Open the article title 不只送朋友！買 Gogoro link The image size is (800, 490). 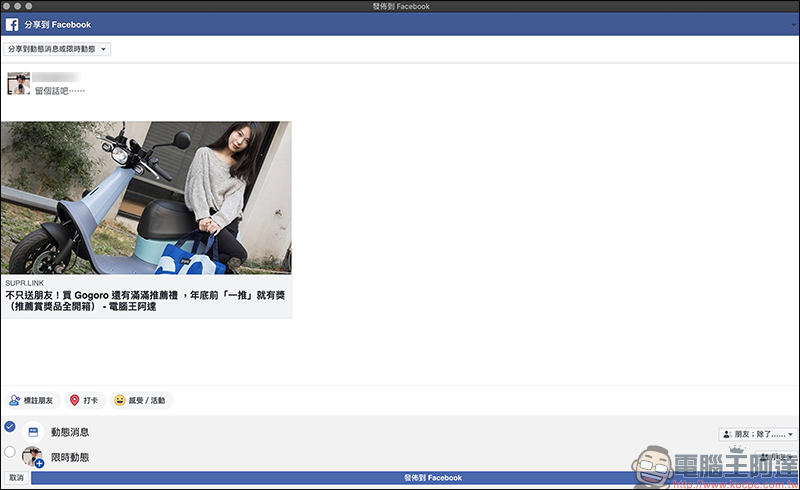coord(145,301)
